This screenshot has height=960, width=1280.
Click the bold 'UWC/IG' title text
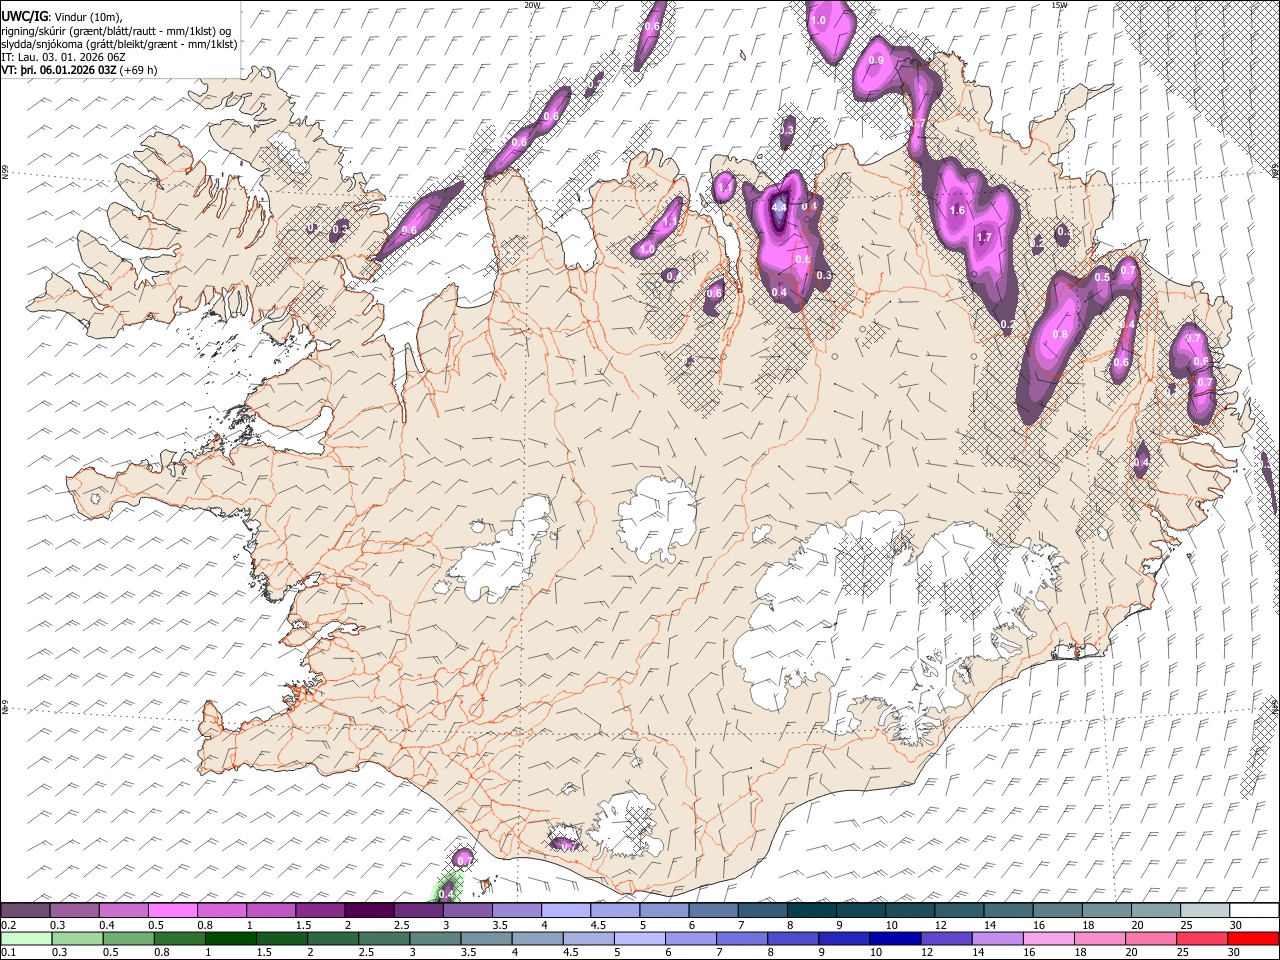pyautogui.click(x=23, y=15)
